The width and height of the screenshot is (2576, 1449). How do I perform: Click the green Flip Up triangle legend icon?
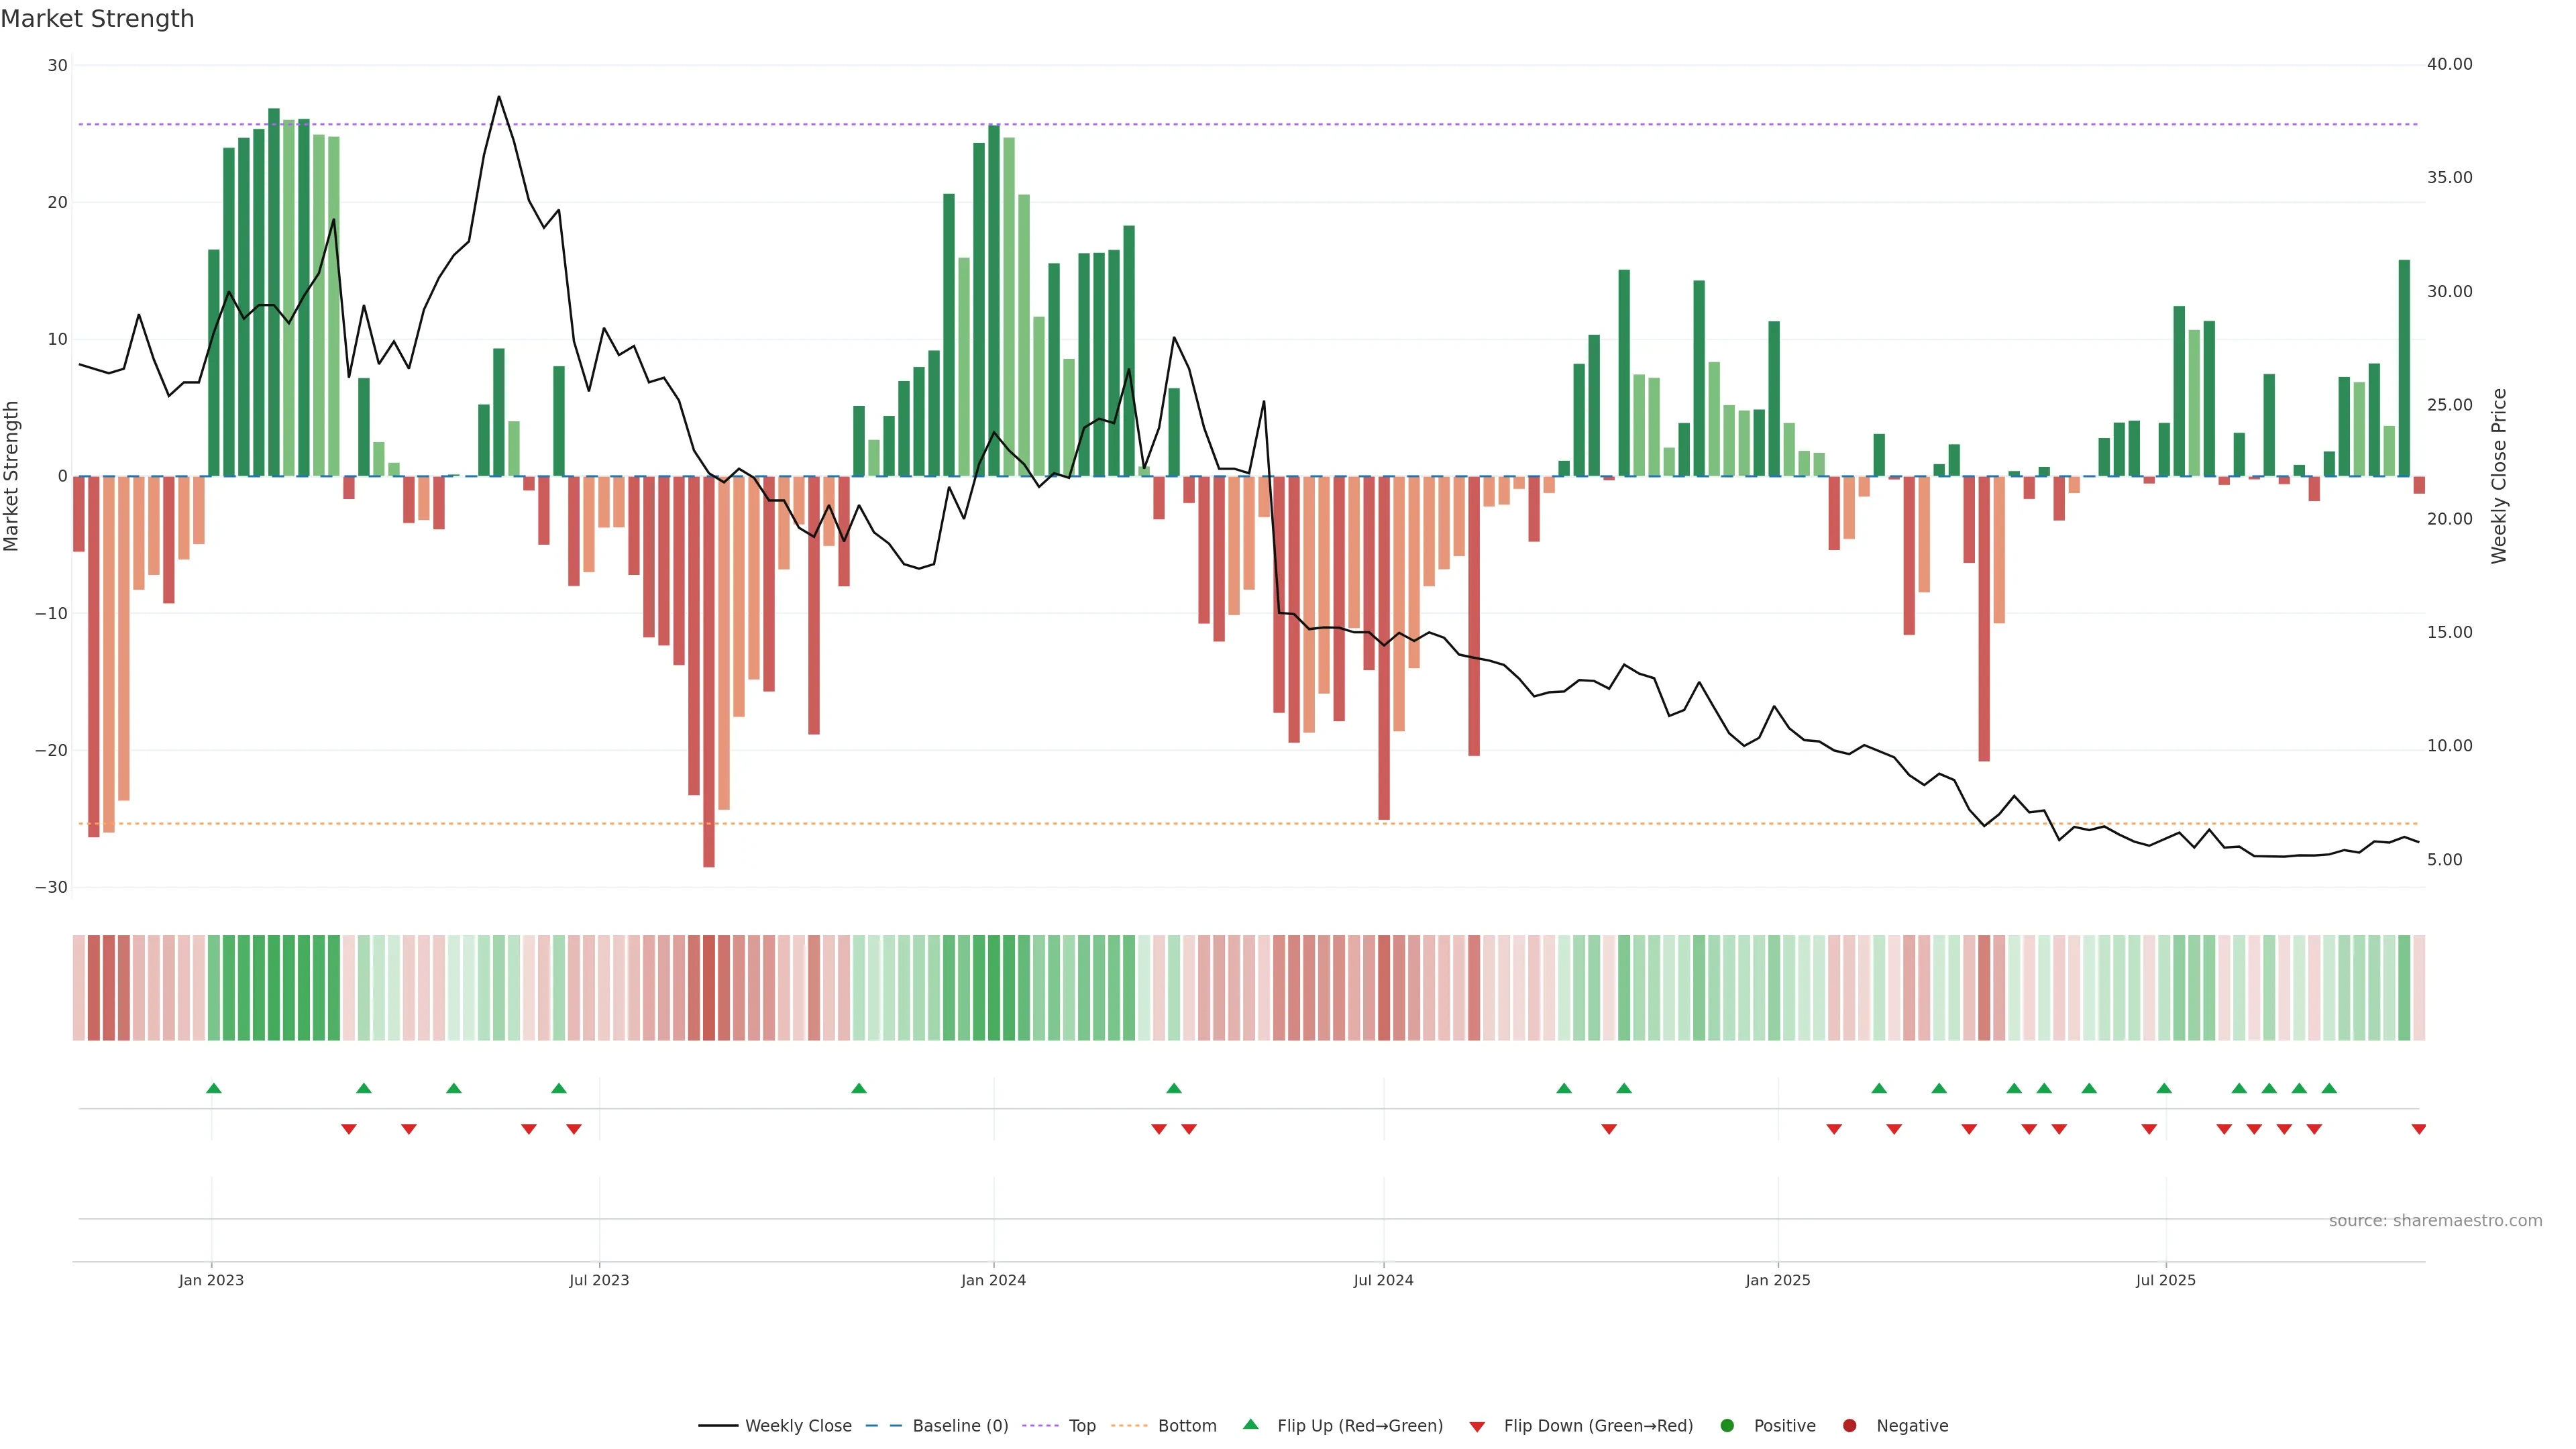pos(1250,1424)
